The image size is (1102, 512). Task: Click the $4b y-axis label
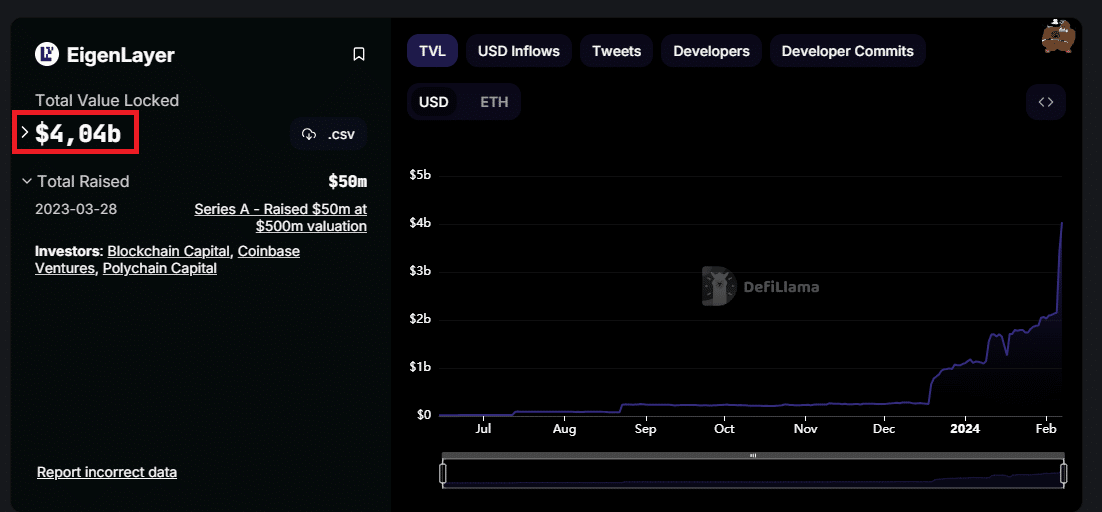[420, 223]
